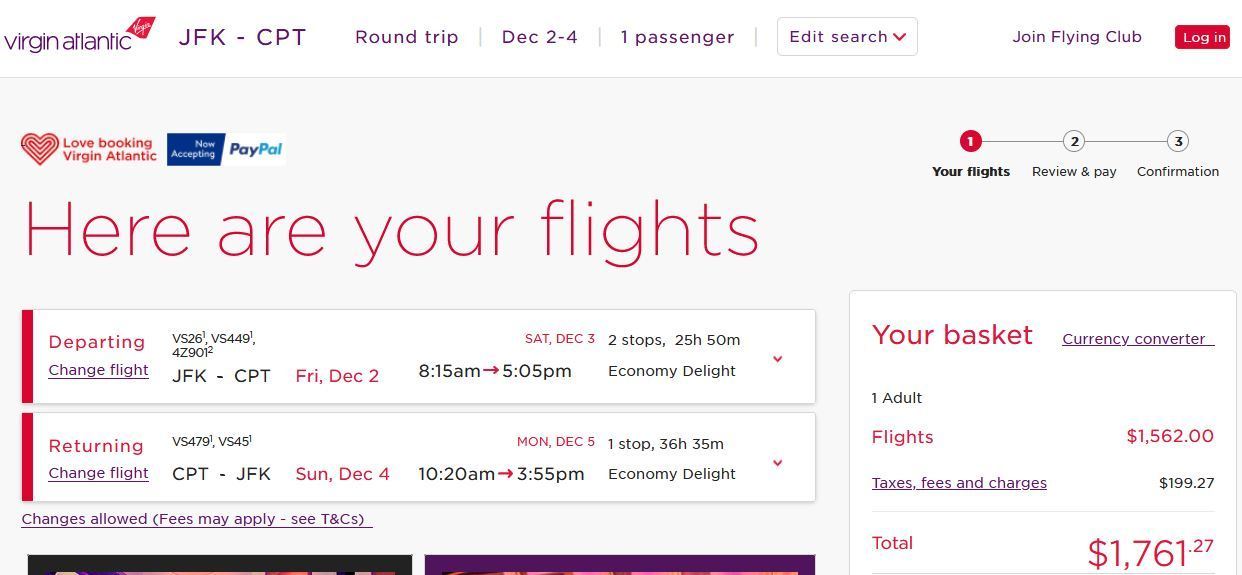Click the Now Accepting PayPal badge

coord(225,149)
